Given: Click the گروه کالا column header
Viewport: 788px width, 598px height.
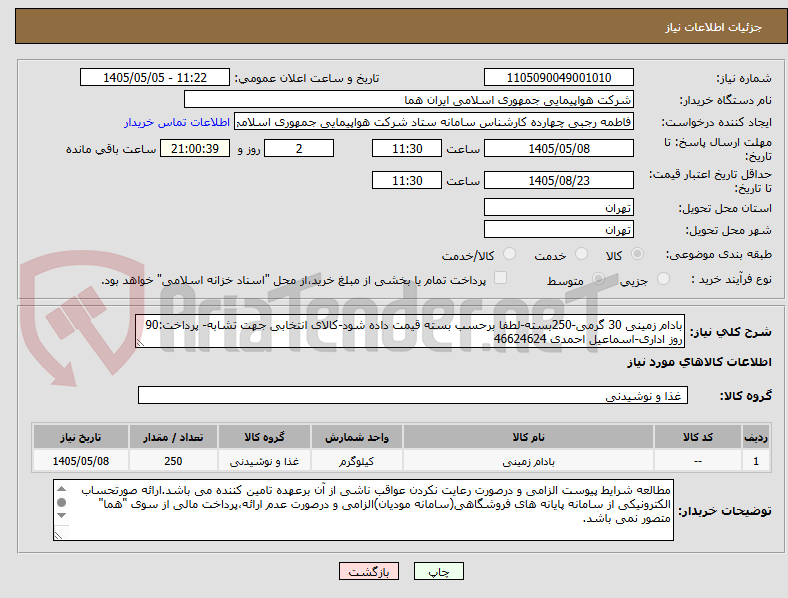Looking at the screenshot, I should pyautogui.click(x=264, y=437).
